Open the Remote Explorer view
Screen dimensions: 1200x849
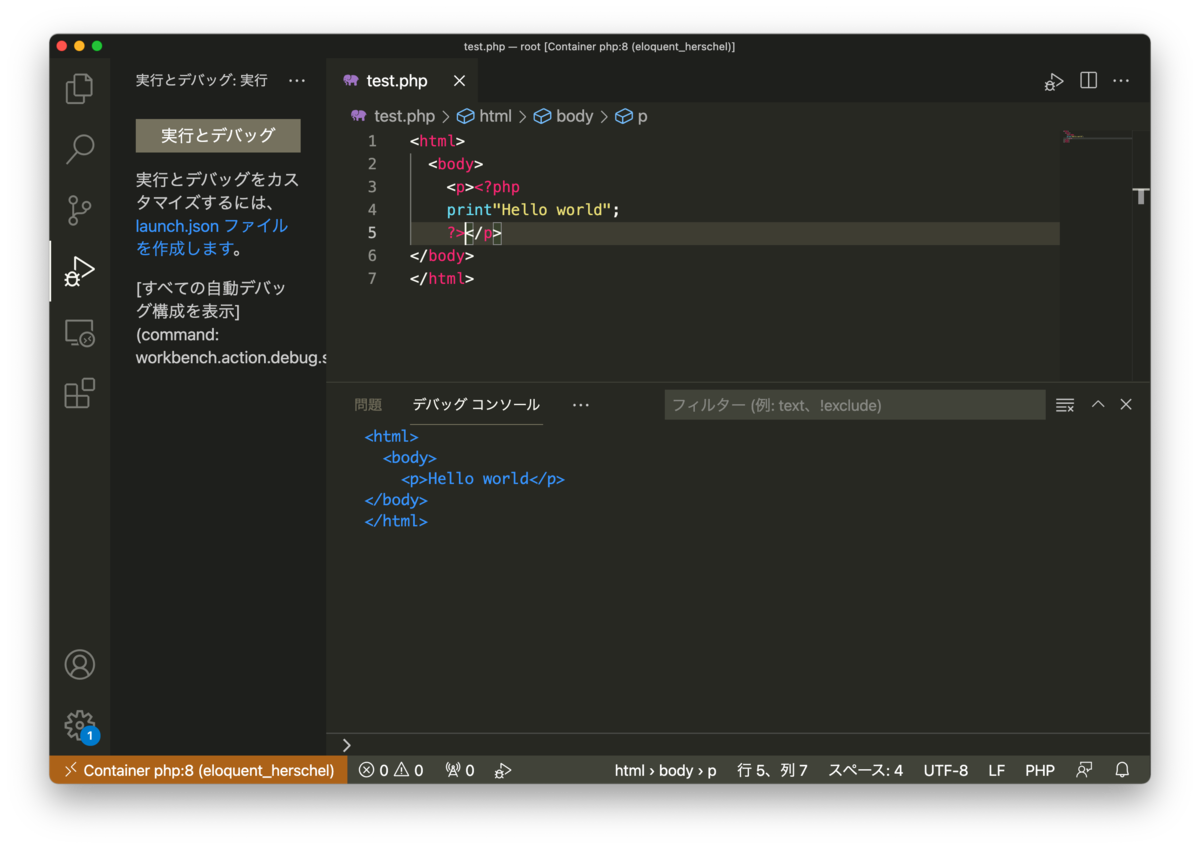[79, 332]
